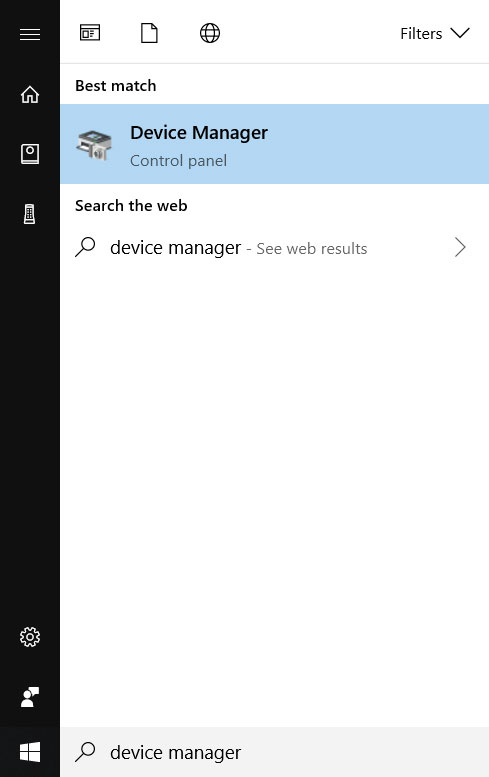
Task: Filter results by Documents icon
Action: click(x=149, y=33)
